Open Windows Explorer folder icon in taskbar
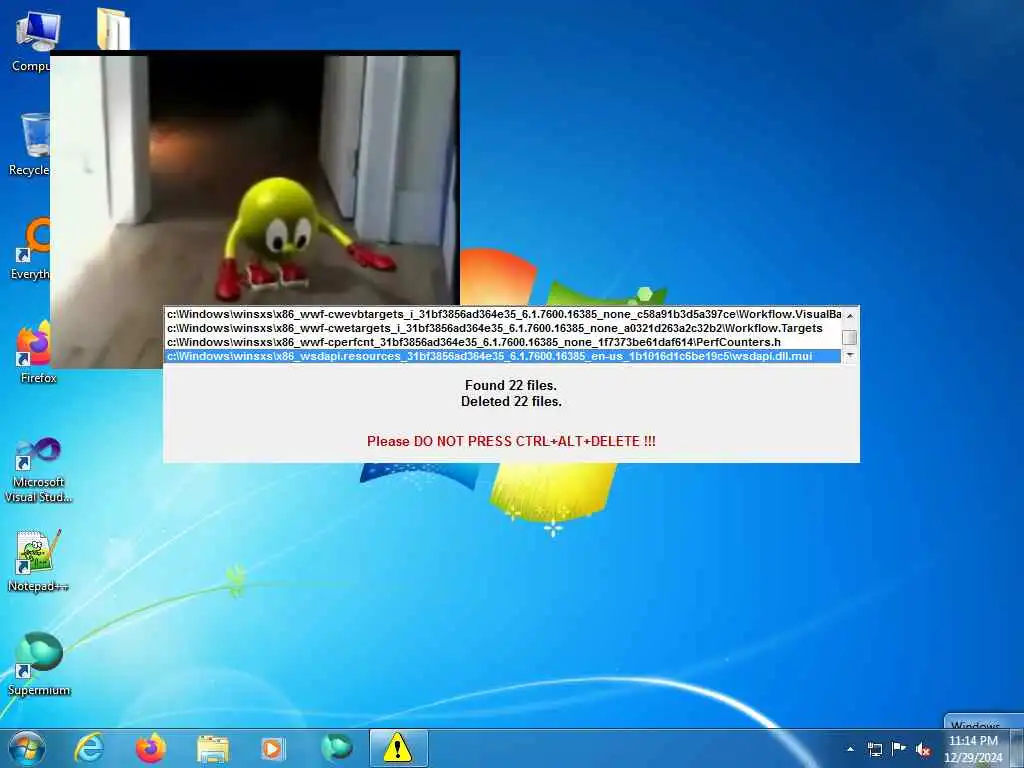Screen dimensions: 1024x768 (212, 749)
